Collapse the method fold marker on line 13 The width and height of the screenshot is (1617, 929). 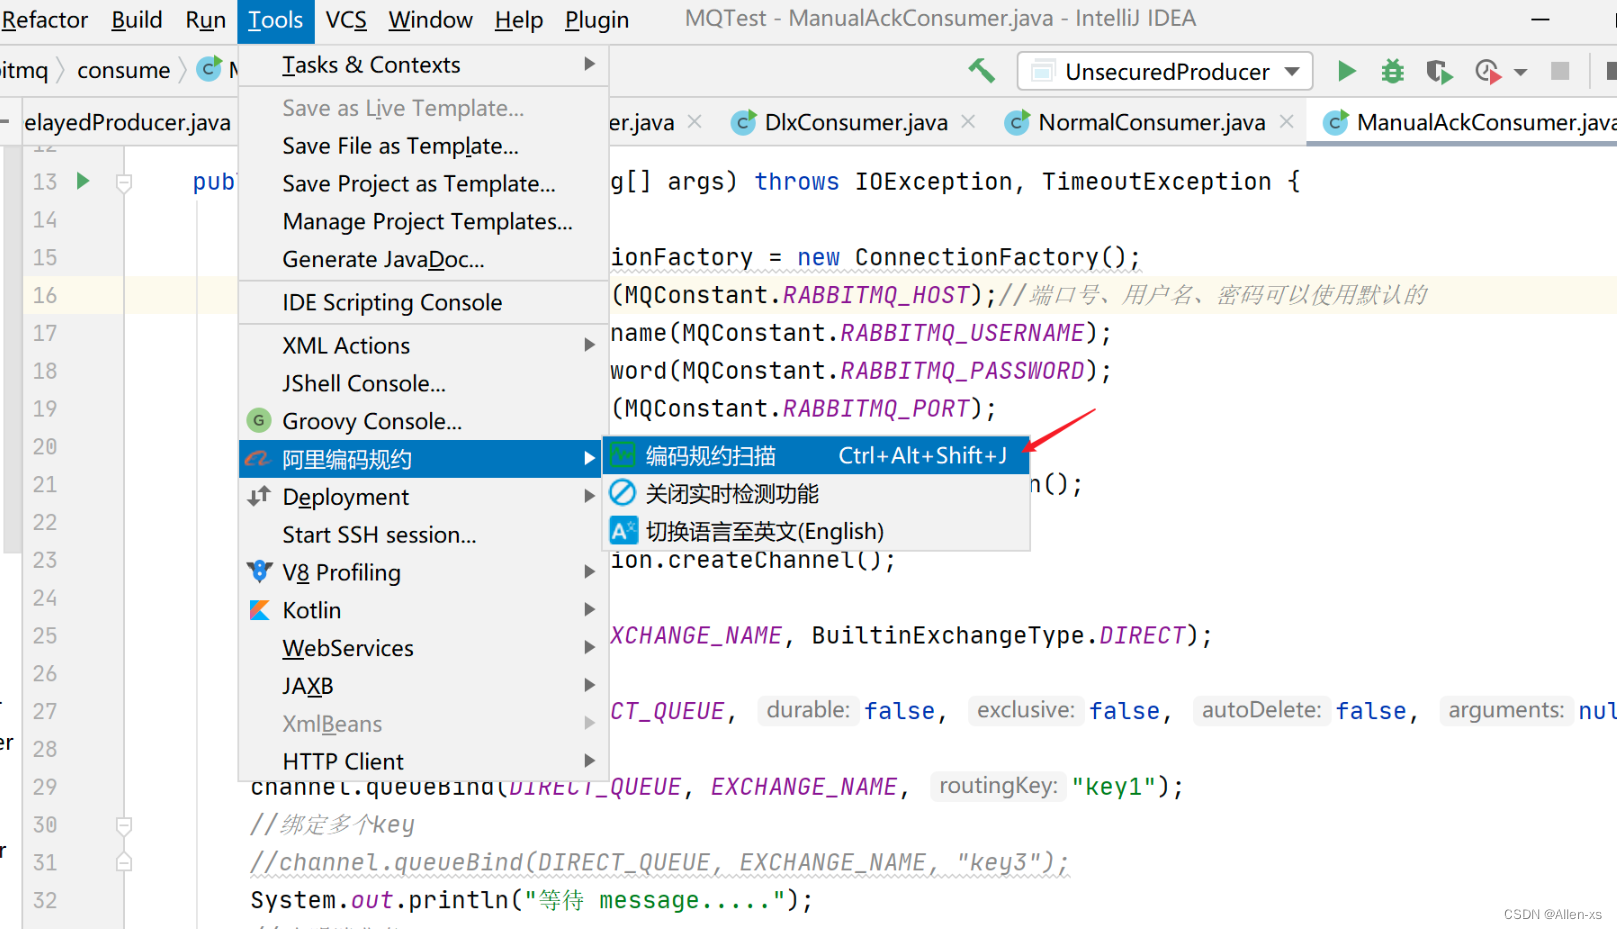[124, 183]
